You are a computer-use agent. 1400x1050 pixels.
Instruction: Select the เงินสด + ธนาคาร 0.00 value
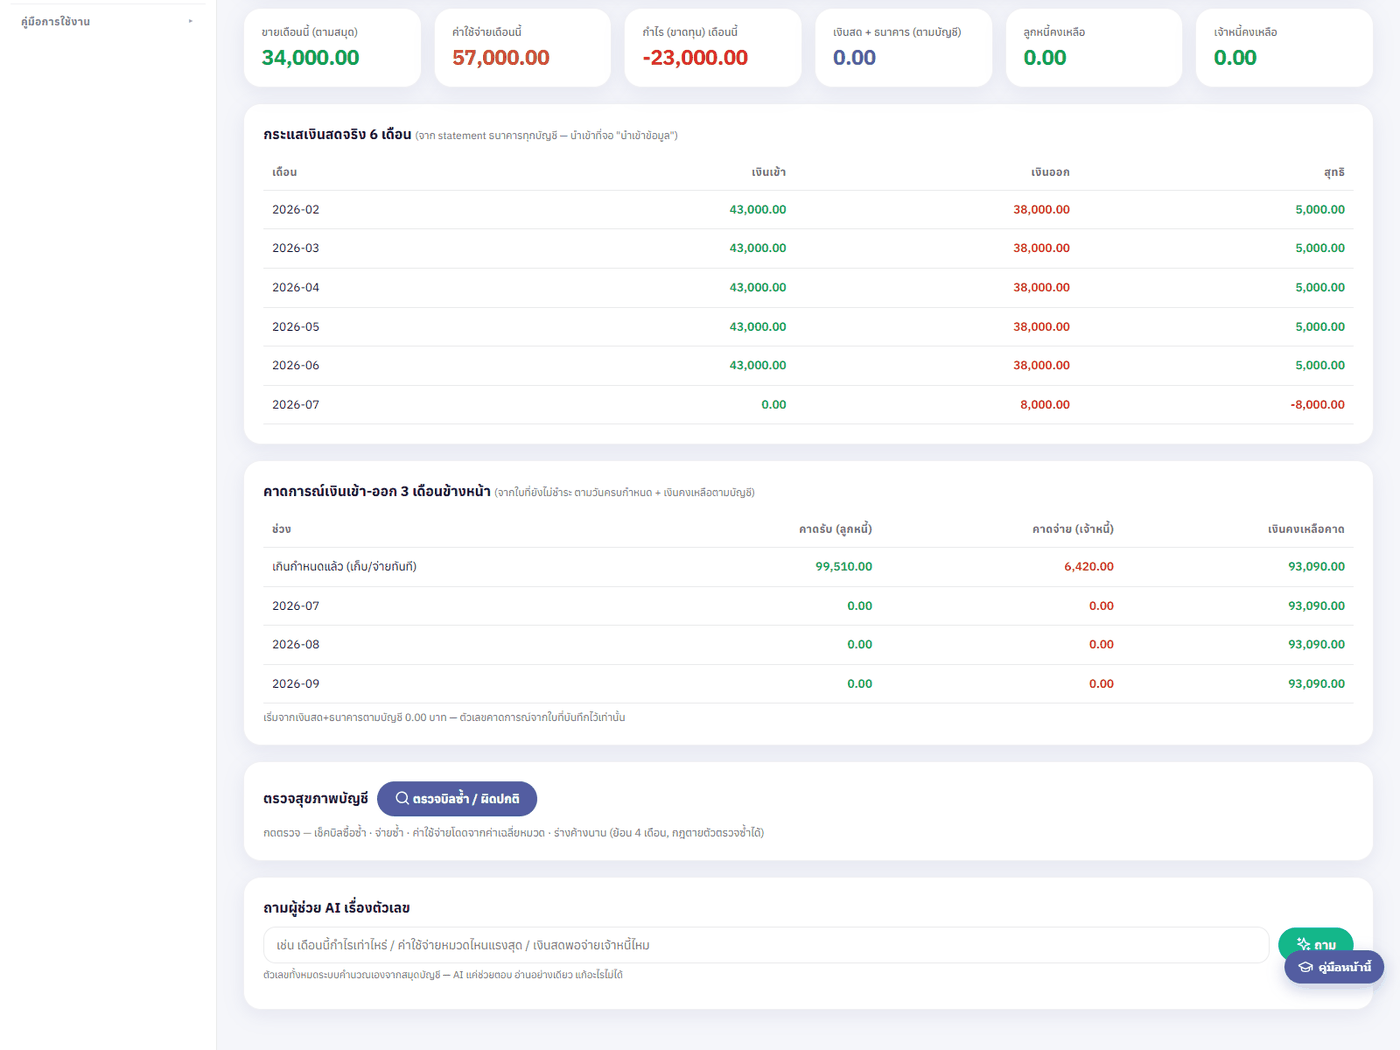click(854, 58)
